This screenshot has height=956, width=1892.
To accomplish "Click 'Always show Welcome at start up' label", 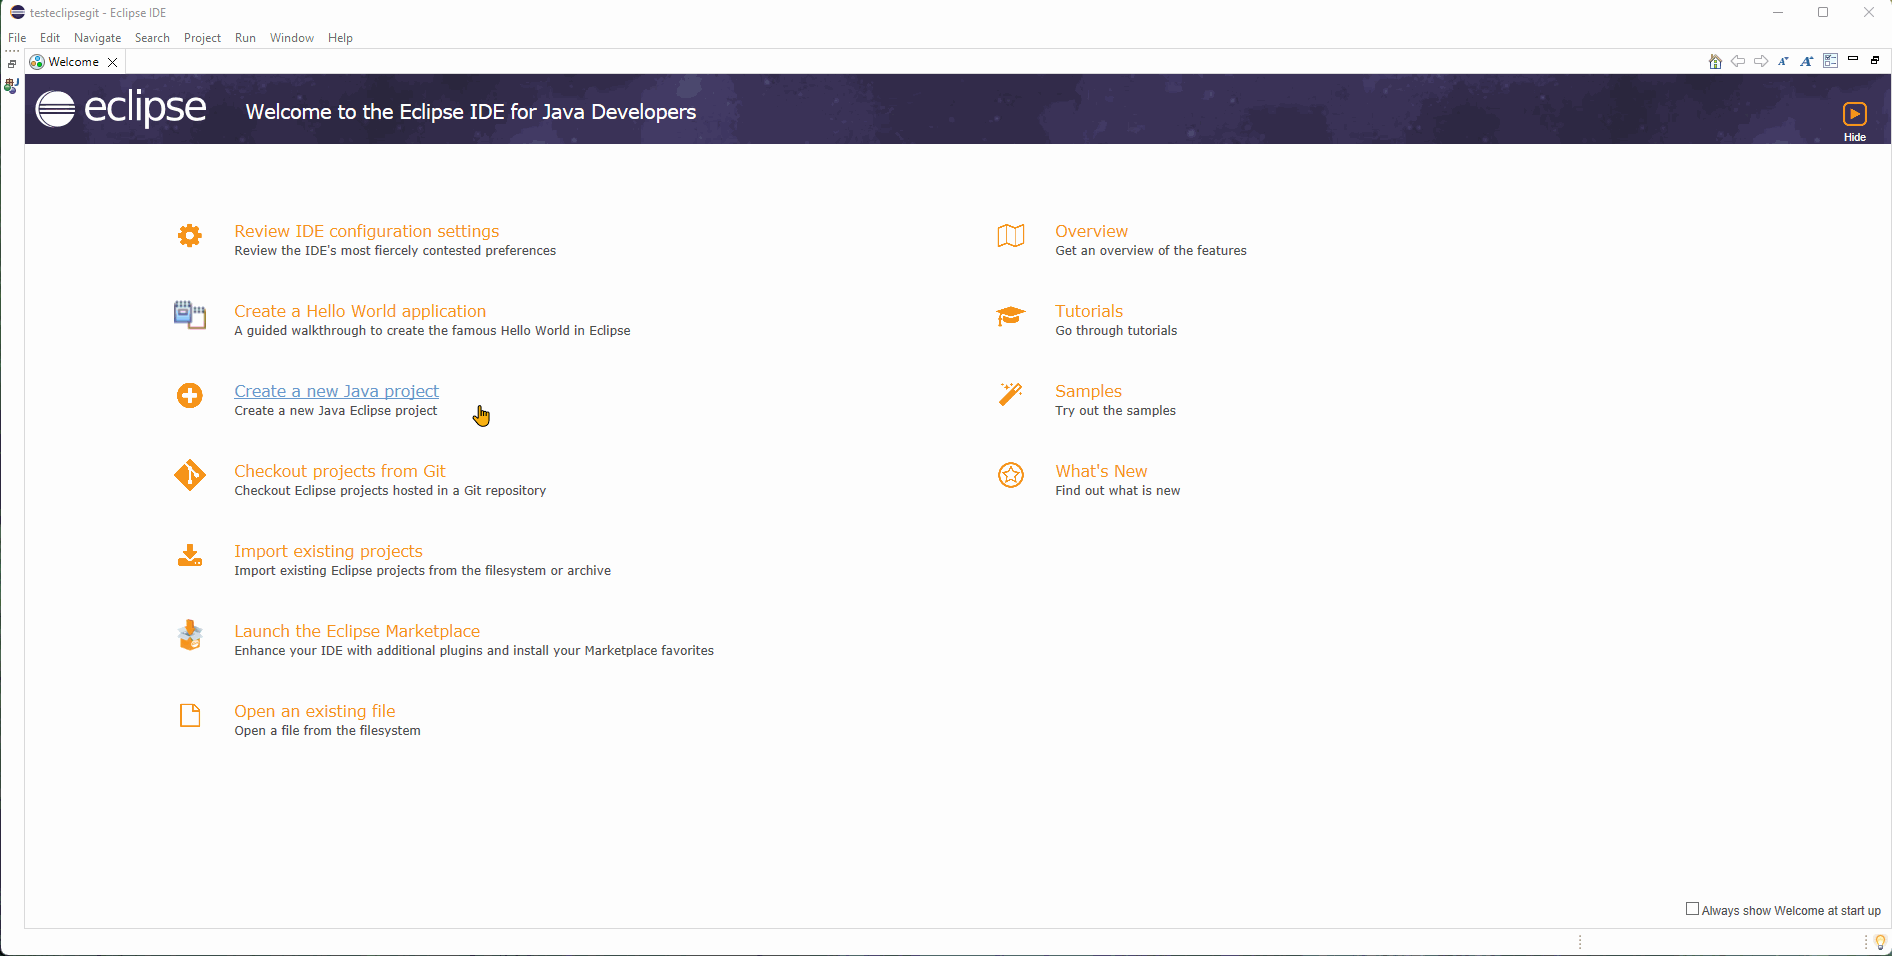I will 1791,911.
